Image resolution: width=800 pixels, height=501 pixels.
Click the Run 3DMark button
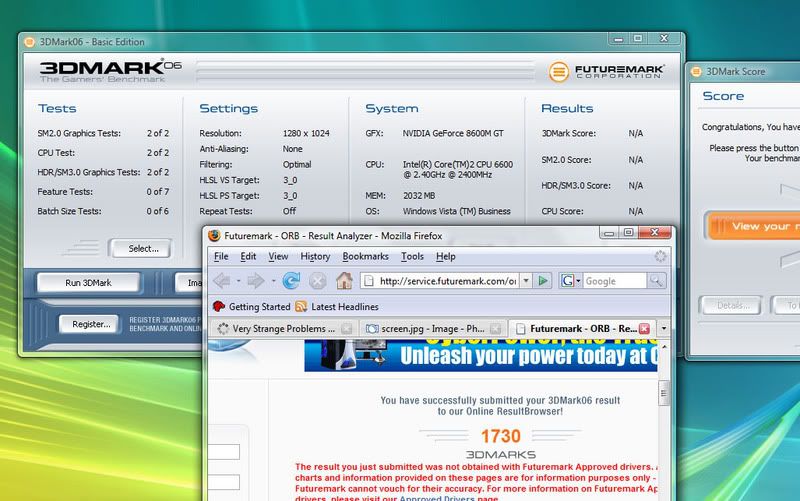pyautogui.click(x=88, y=283)
